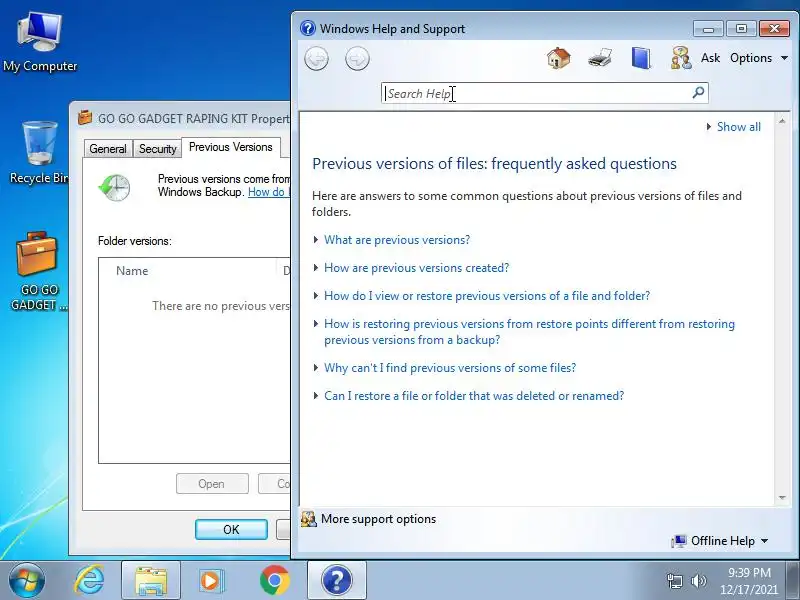800x600 pixels.
Task: Open the Options dropdown menu
Action: [759, 58]
